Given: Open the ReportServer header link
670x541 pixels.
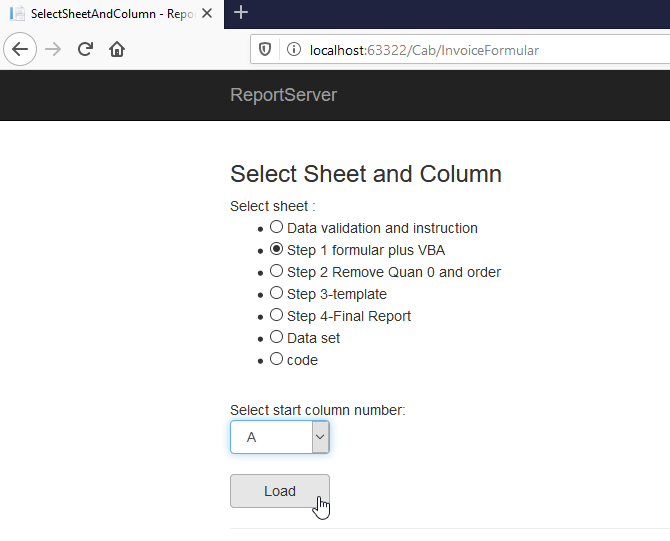Looking at the screenshot, I should pyautogui.click(x=283, y=95).
